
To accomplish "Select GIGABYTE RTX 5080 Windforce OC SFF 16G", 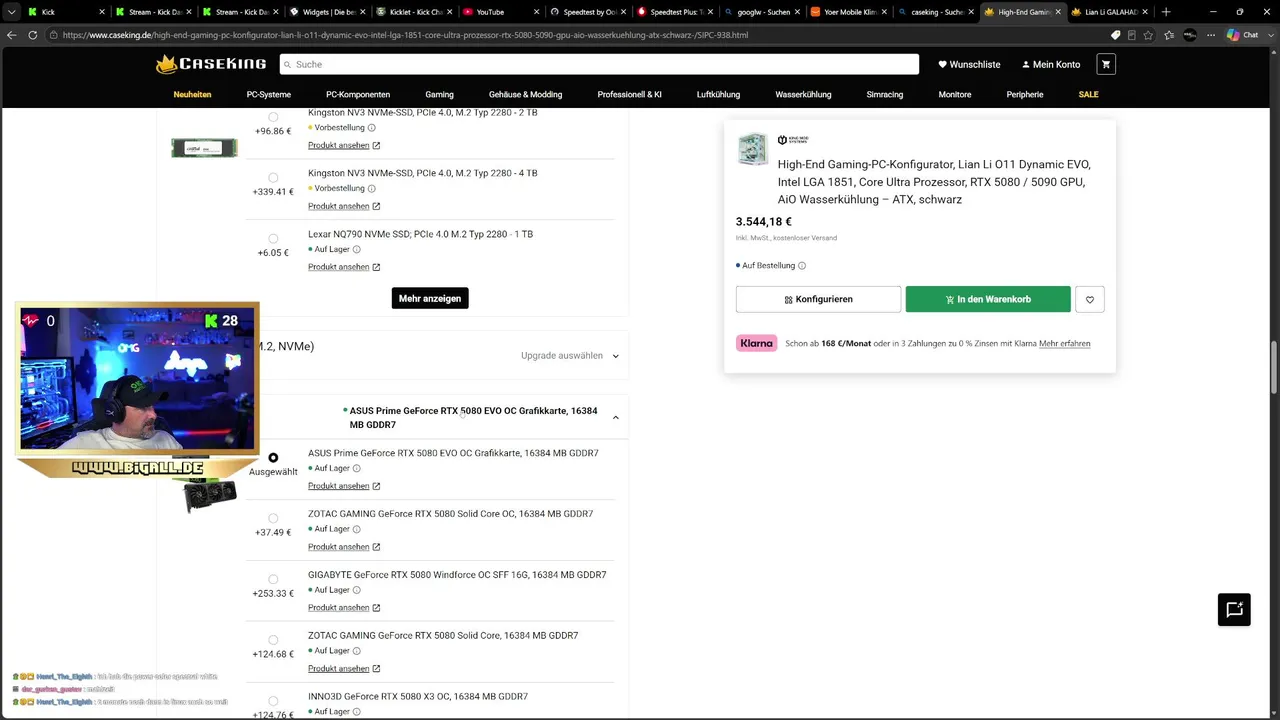I will pyautogui.click(x=273, y=579).
